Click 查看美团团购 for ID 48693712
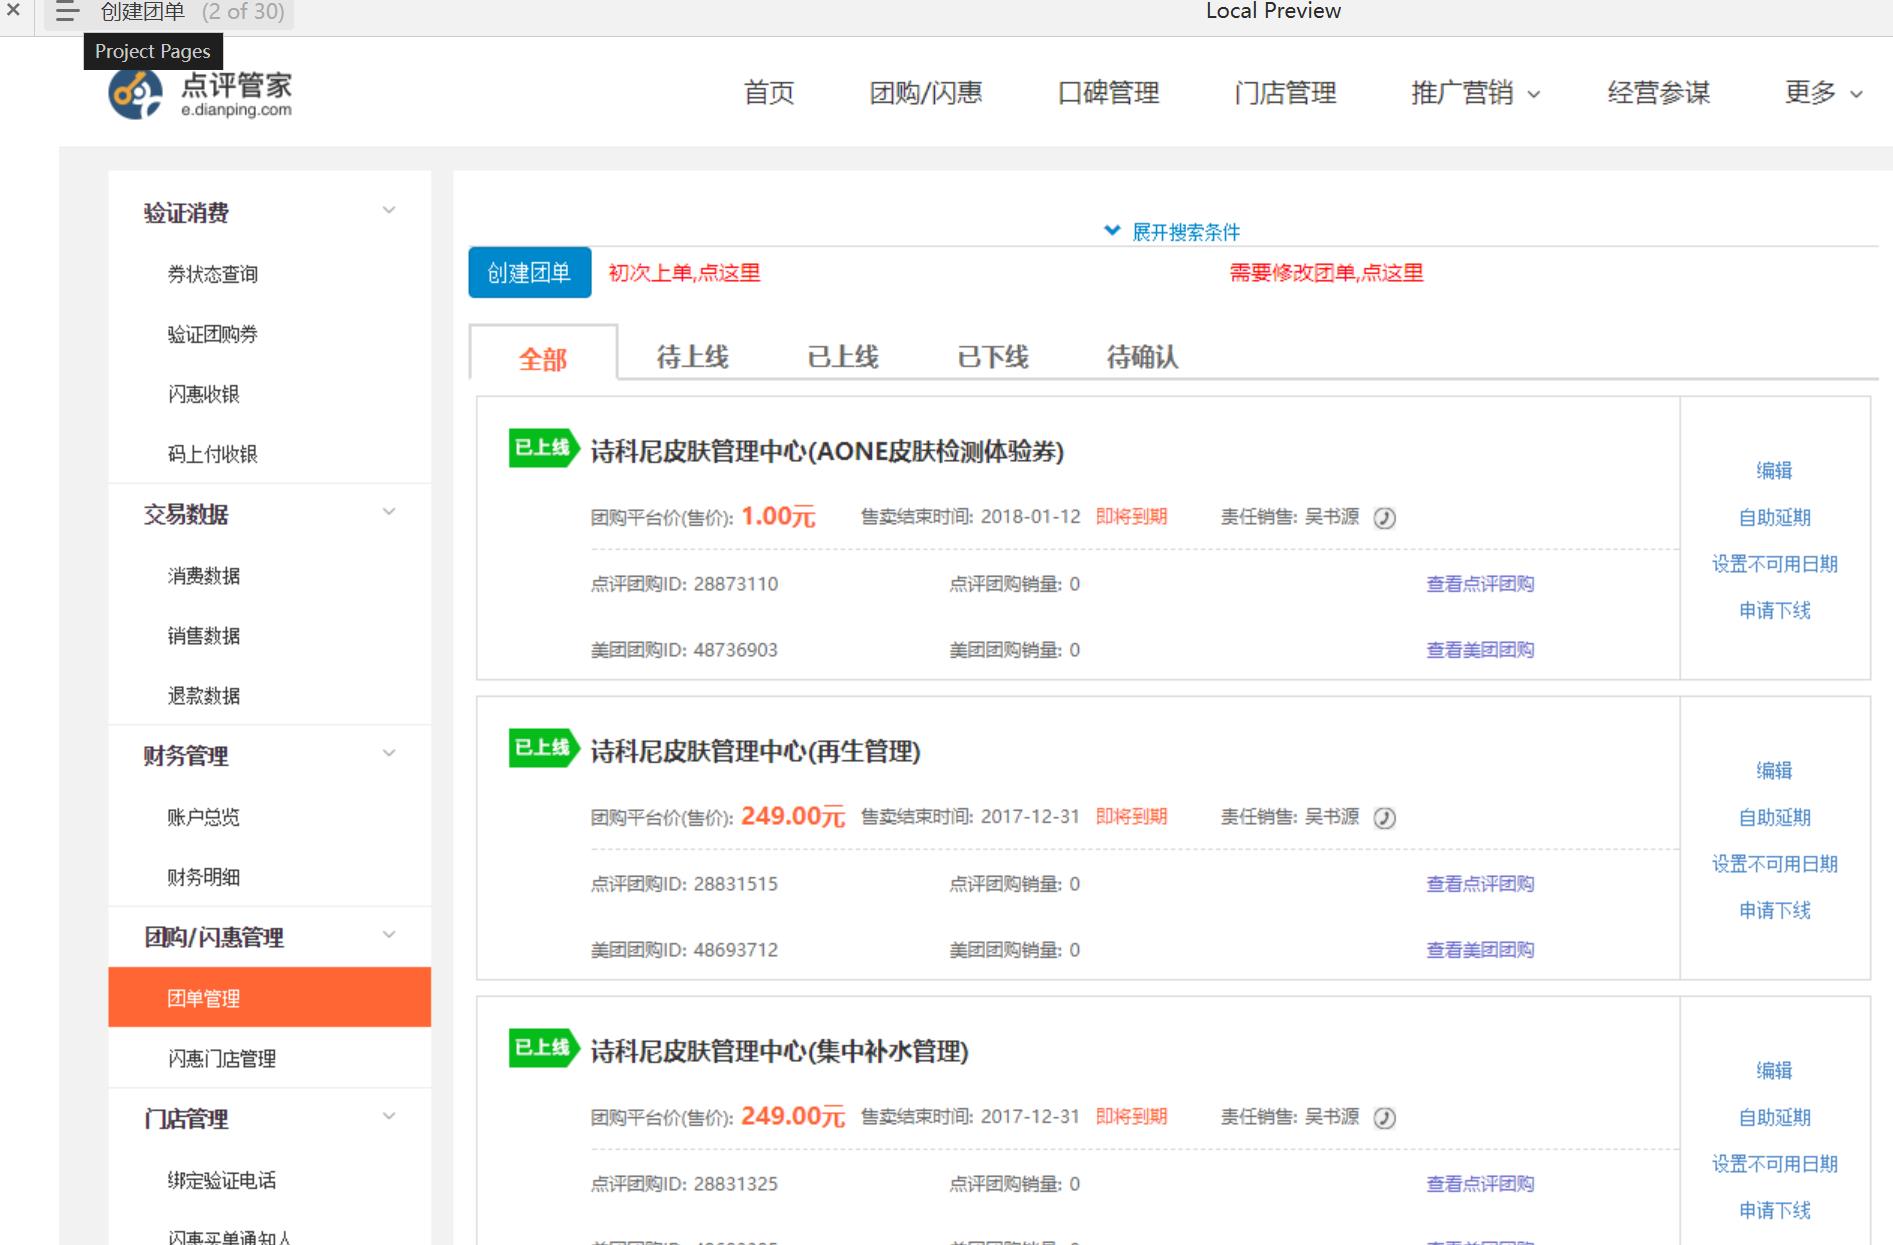1893x1245 pixels. click(x=1480, y=950)
